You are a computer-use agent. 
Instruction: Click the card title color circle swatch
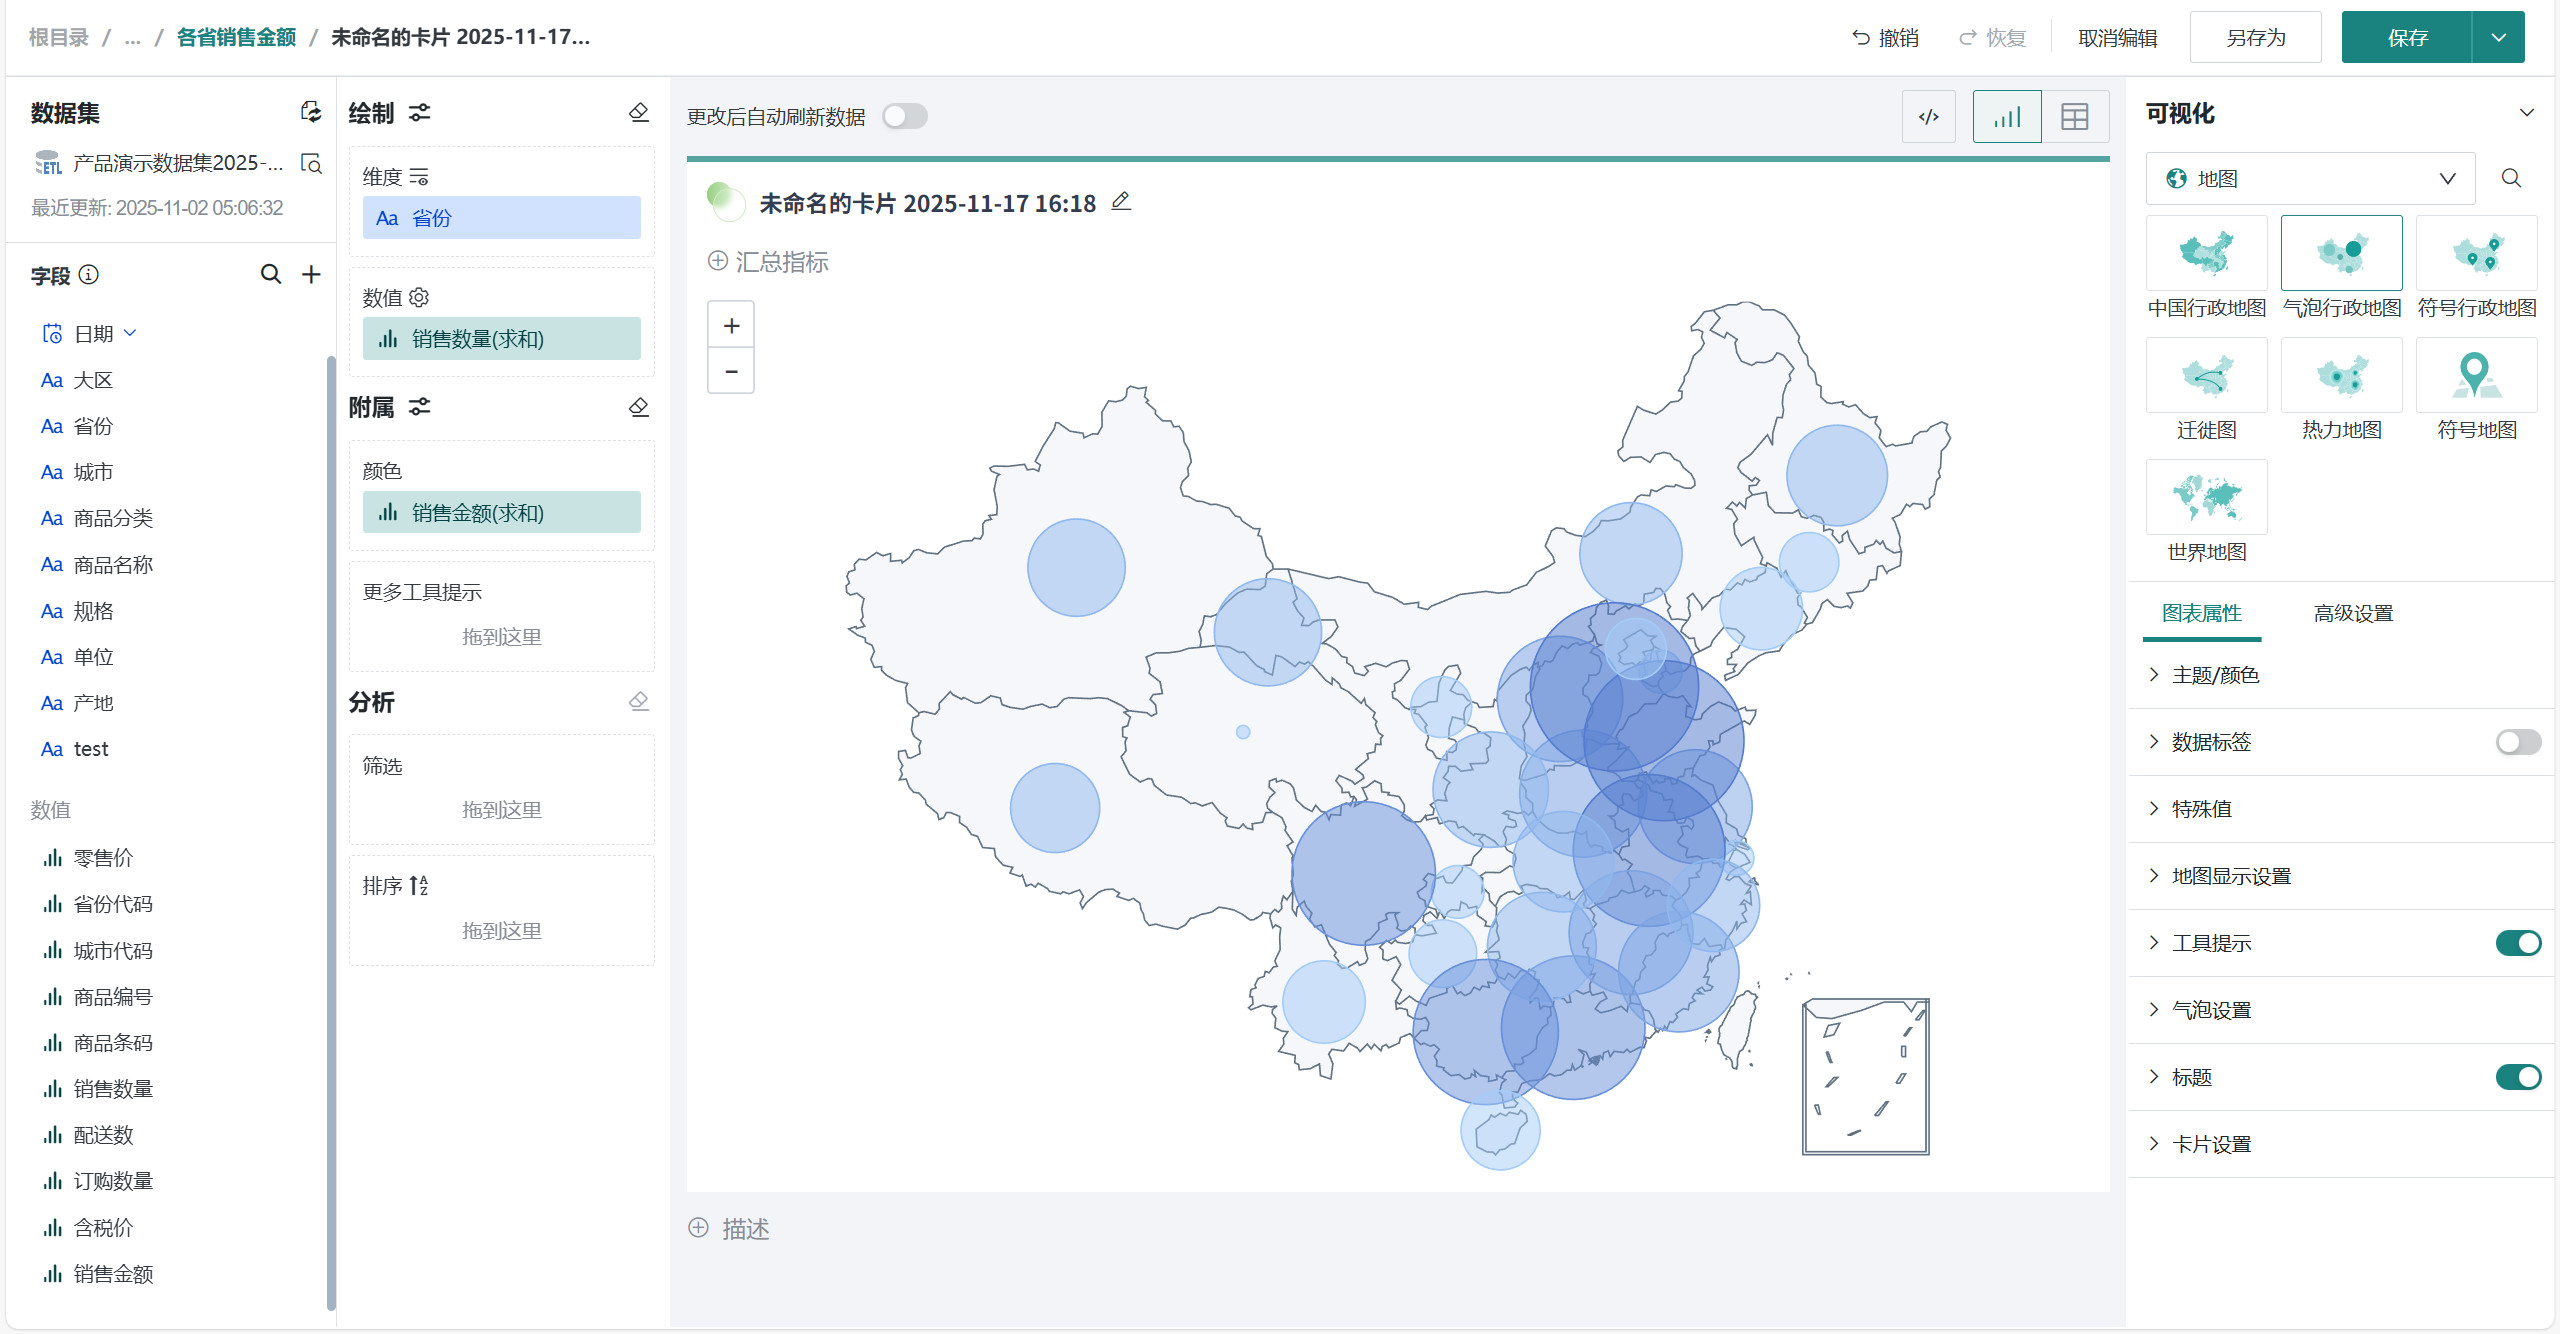(x=725, y=201)
